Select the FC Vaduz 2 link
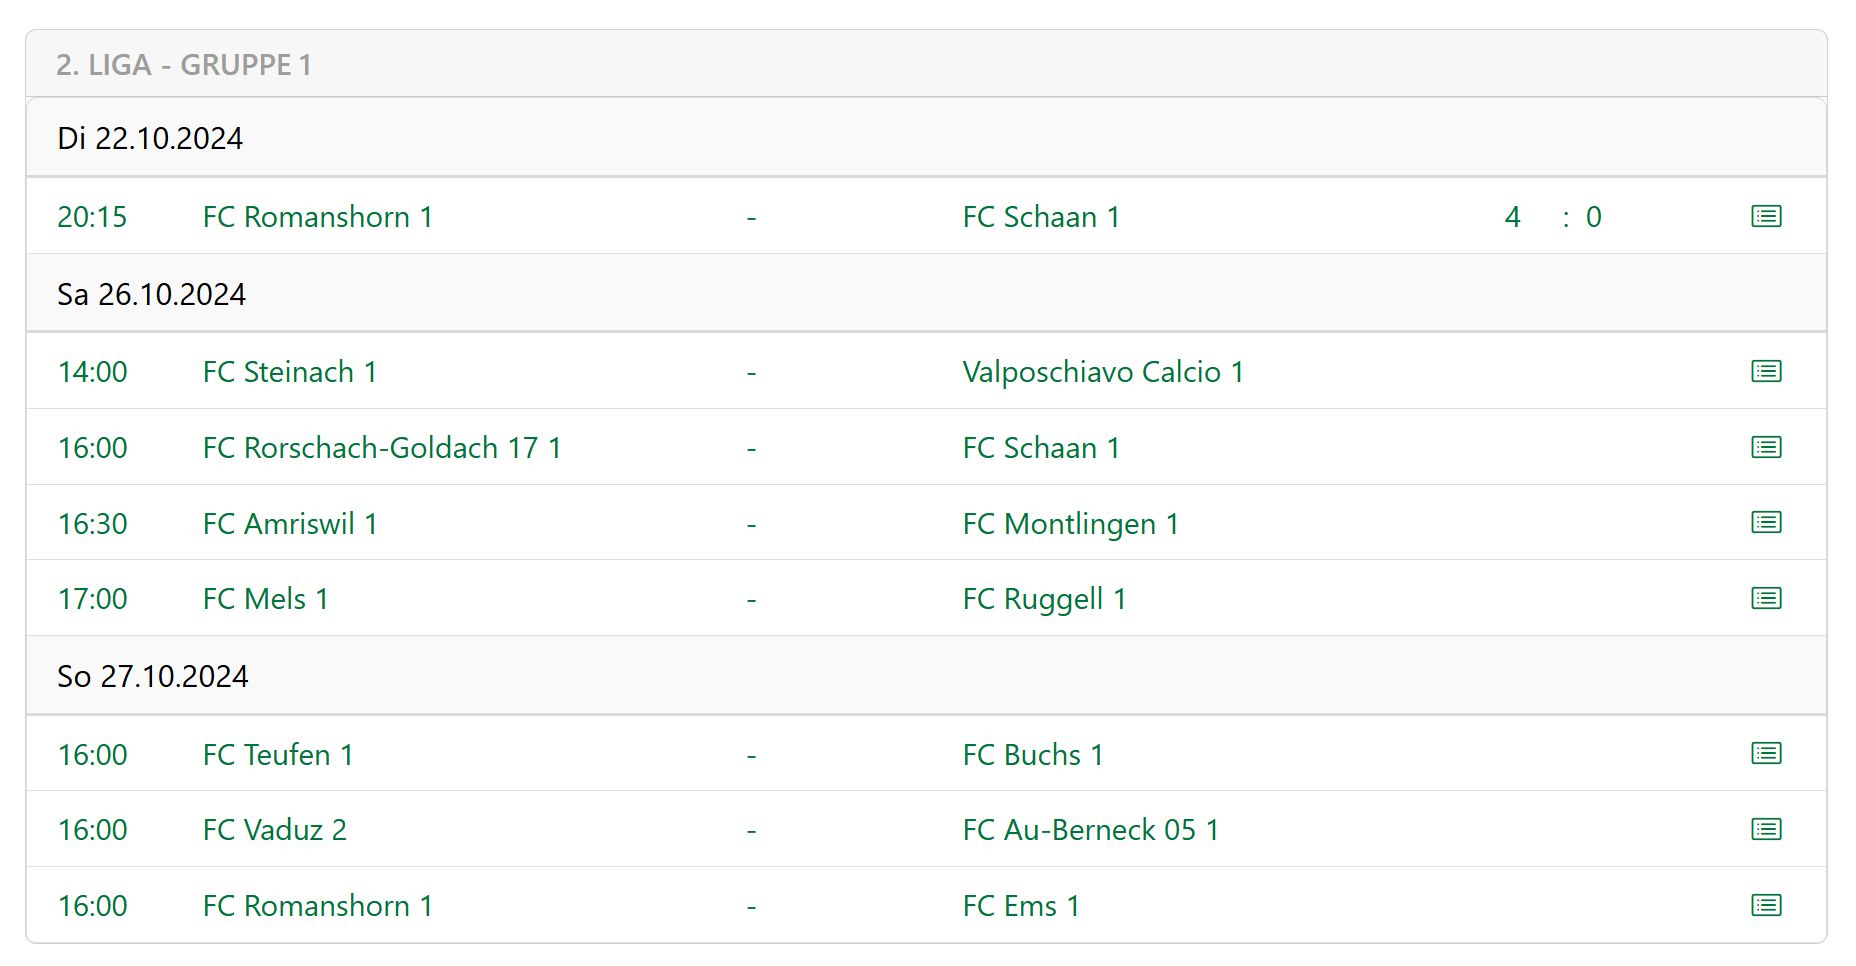Screen dimensions: 1856x966 275,830
